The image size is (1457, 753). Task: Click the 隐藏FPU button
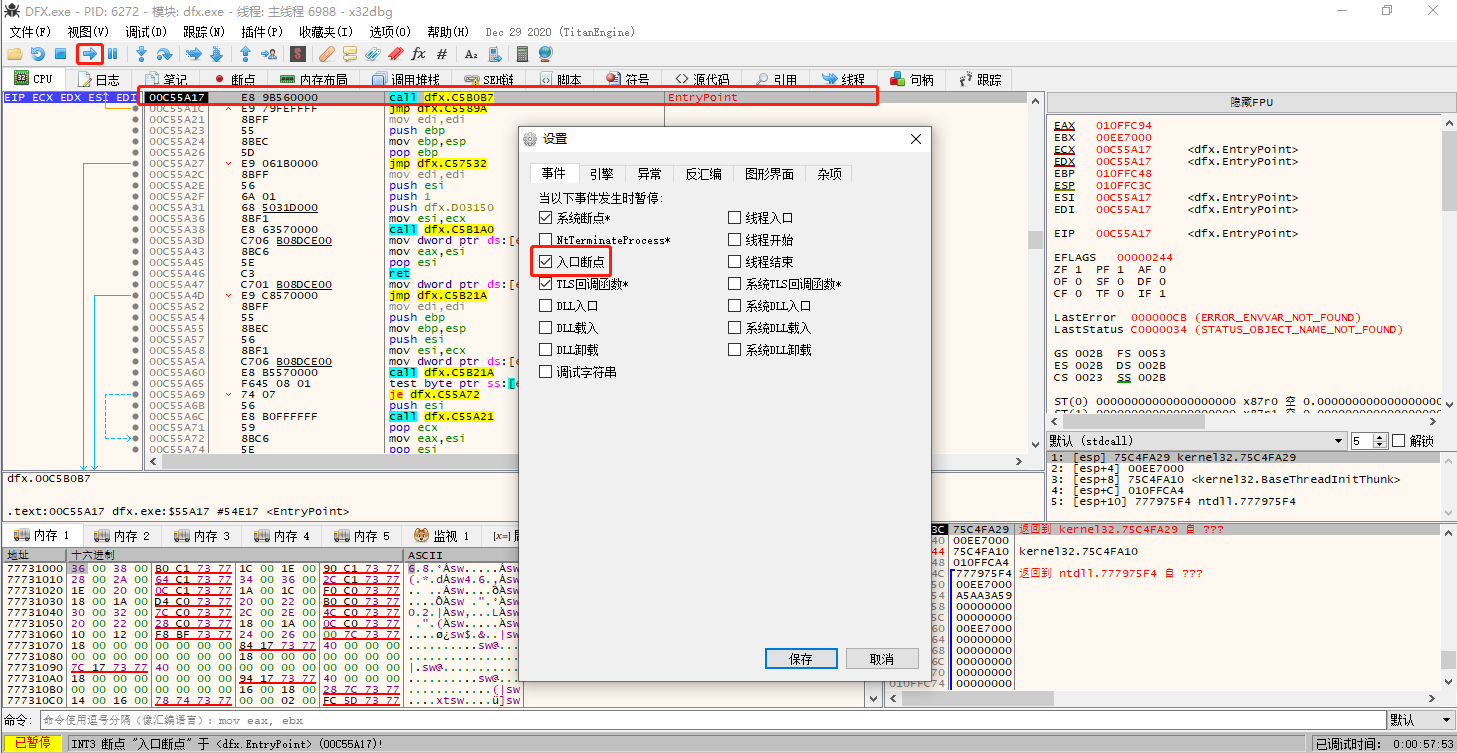coord(1251,102)
